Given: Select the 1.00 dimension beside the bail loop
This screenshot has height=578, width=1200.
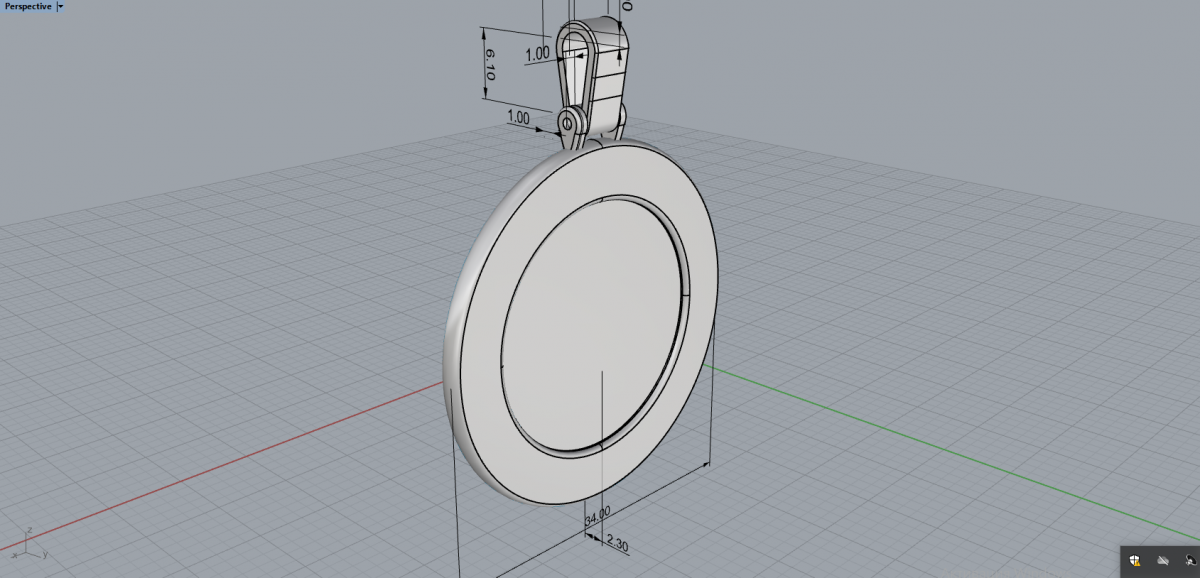Looking at the screenshot, I should tap(537, 53).
